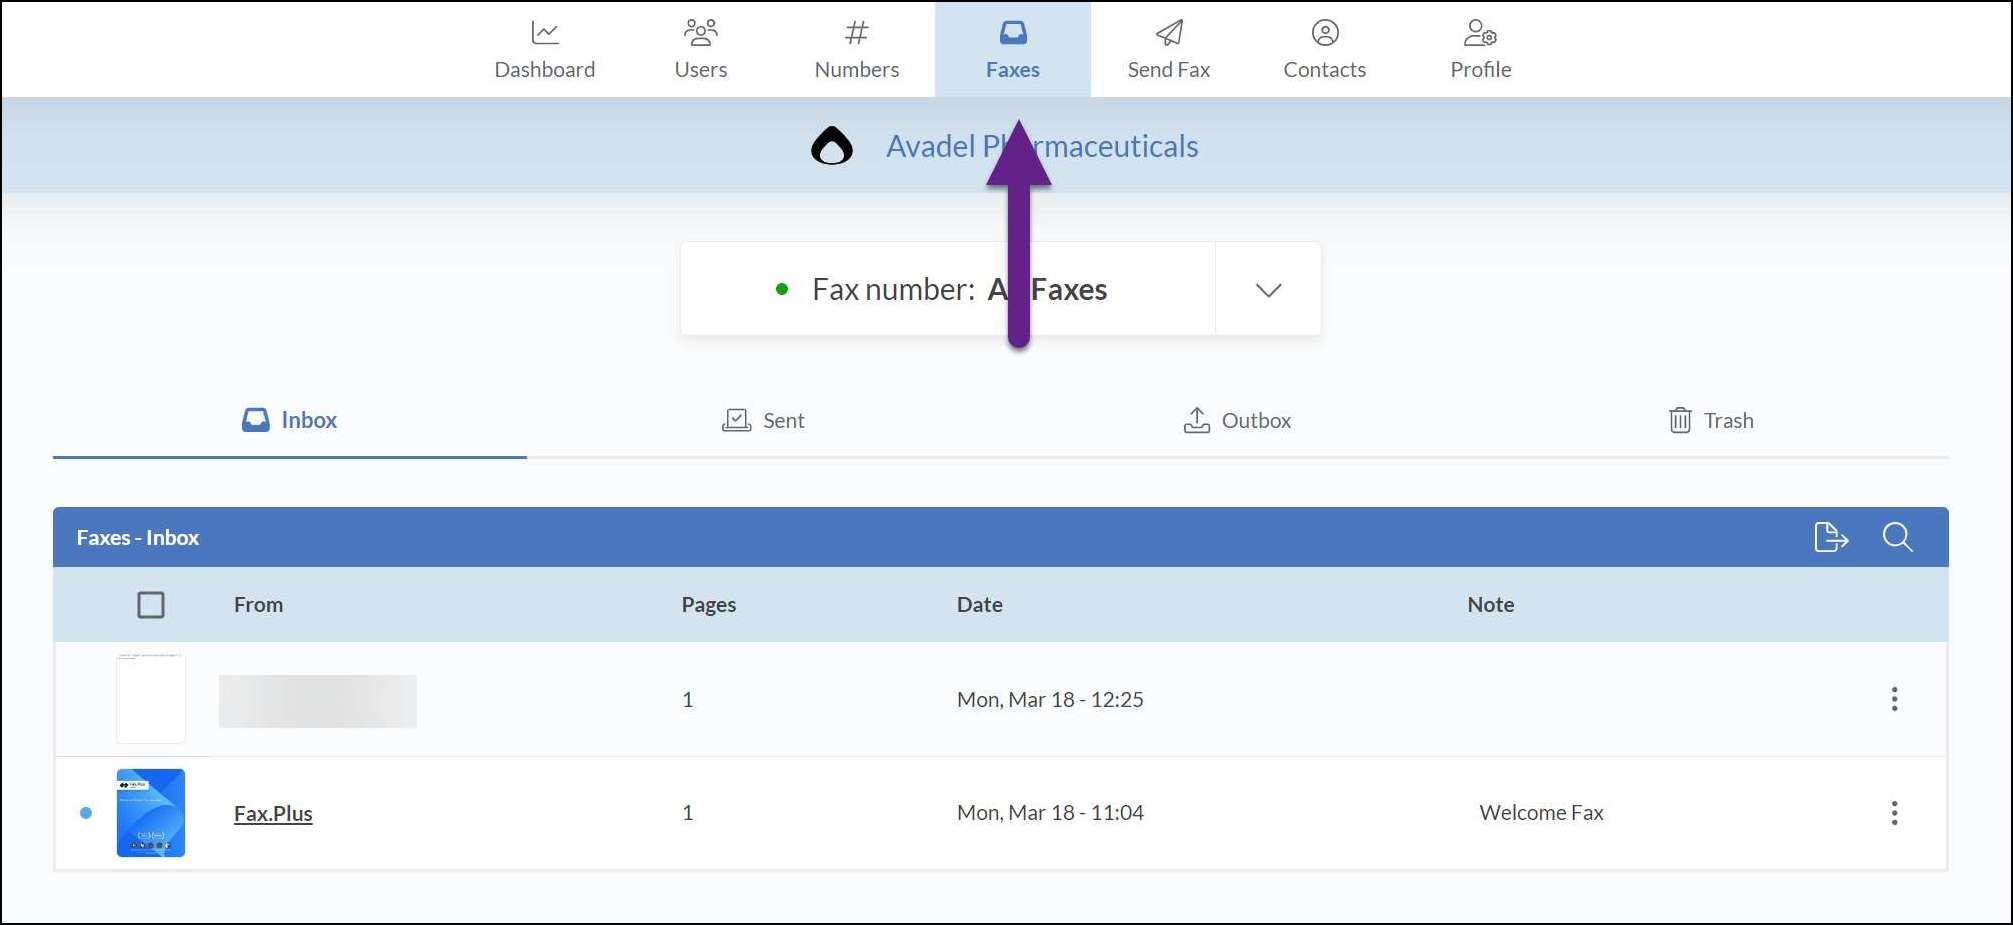The image size is (2013, 925).
Task: Open the Contacts menu item
Action: (1325, 49)
